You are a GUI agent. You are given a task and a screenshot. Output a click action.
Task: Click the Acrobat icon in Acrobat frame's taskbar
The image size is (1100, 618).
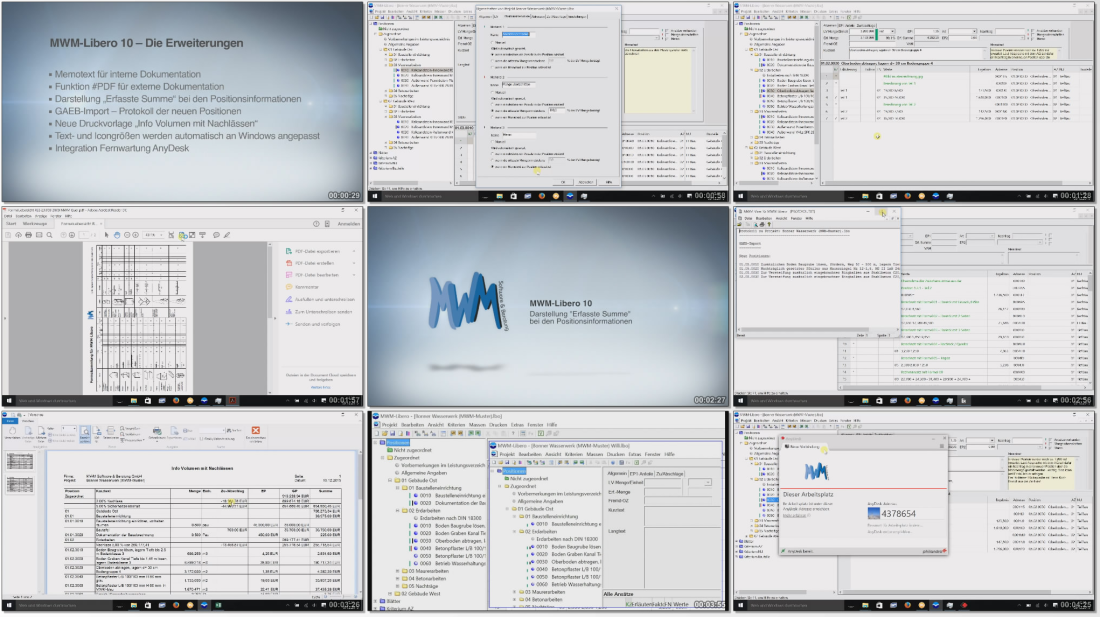[233, 401]
